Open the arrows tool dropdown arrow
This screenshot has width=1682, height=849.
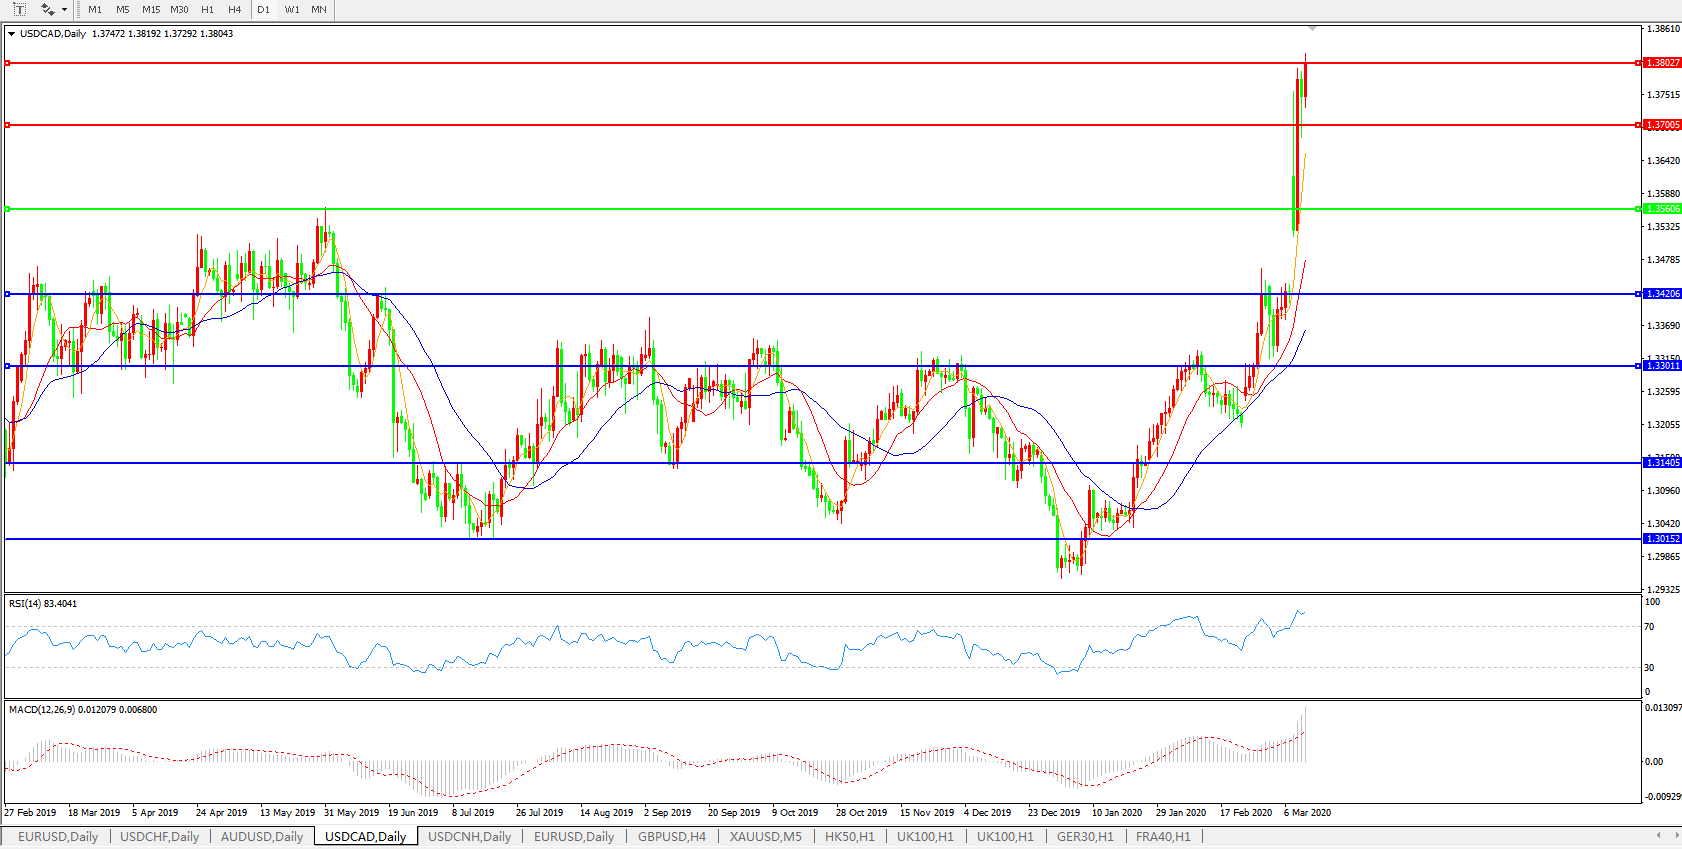pos(65,10)
